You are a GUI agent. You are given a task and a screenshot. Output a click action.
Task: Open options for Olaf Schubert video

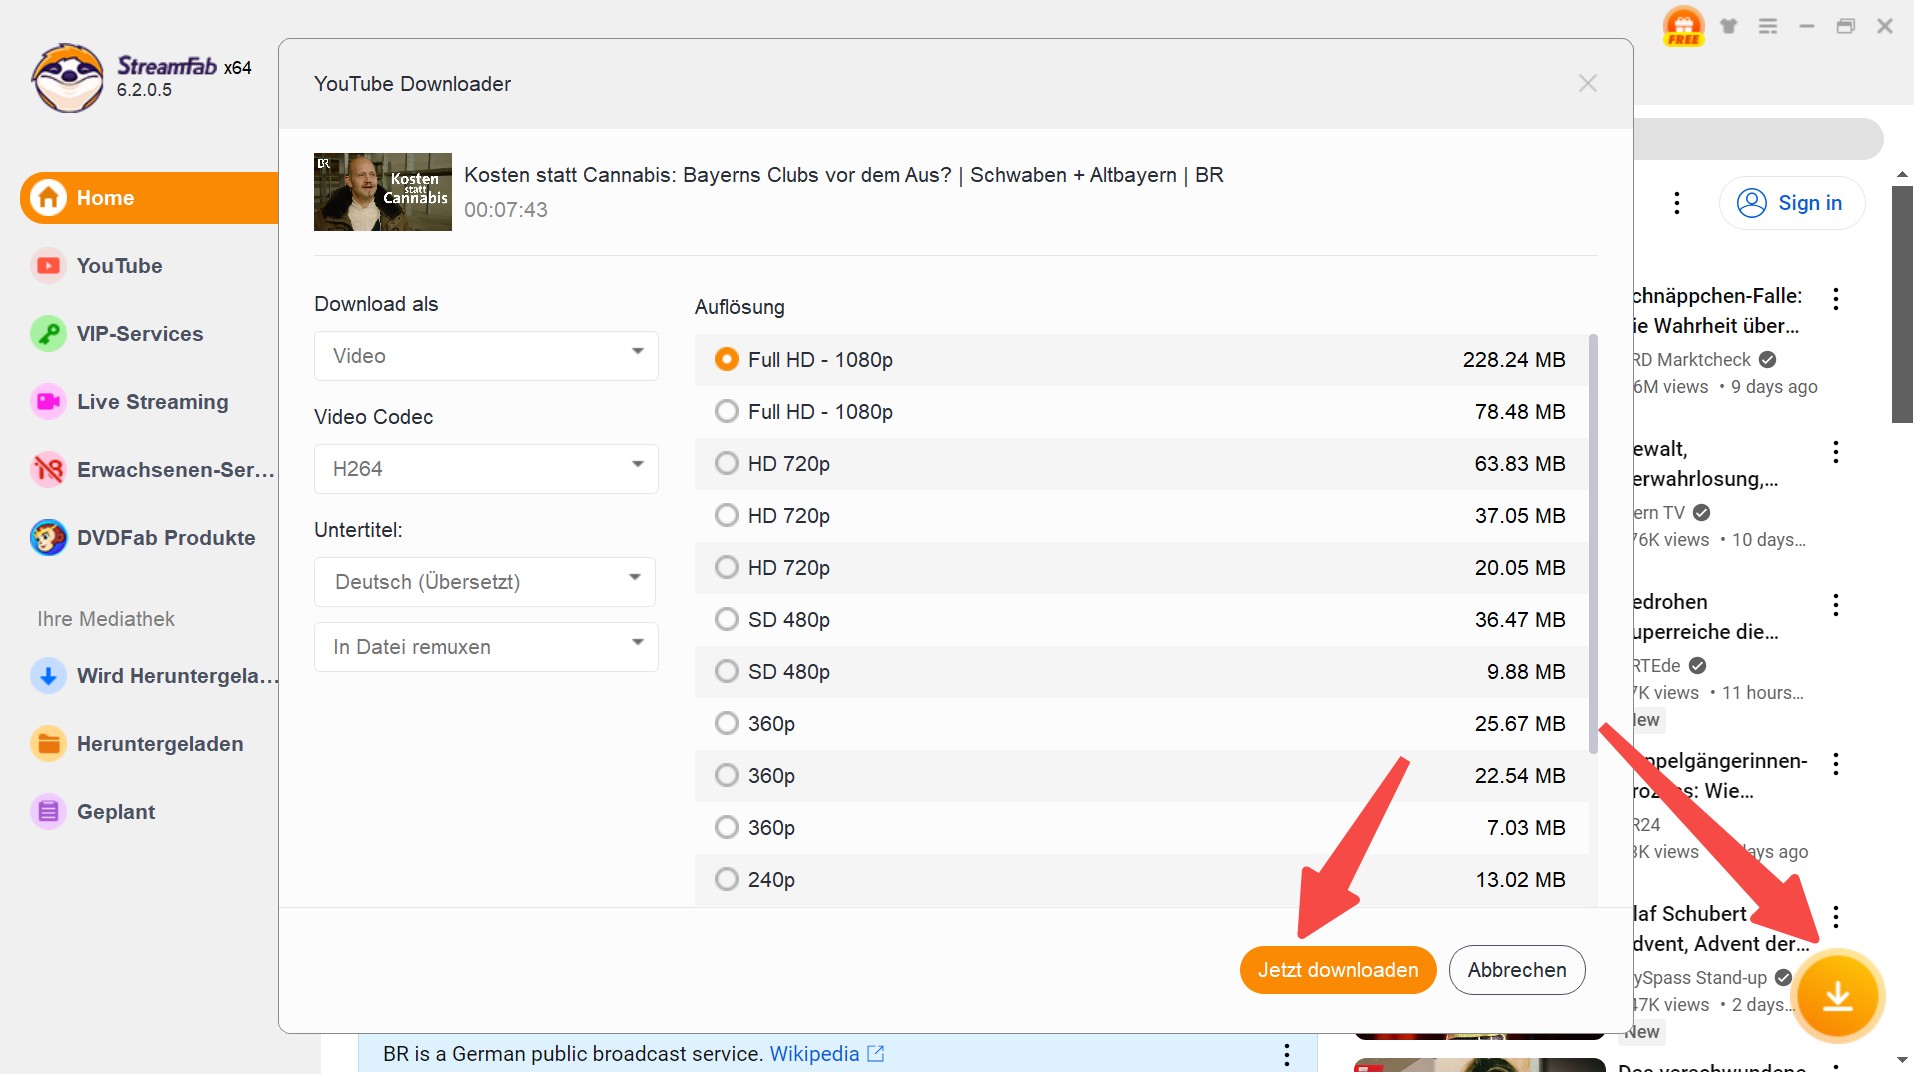(x=1836, y=917)
